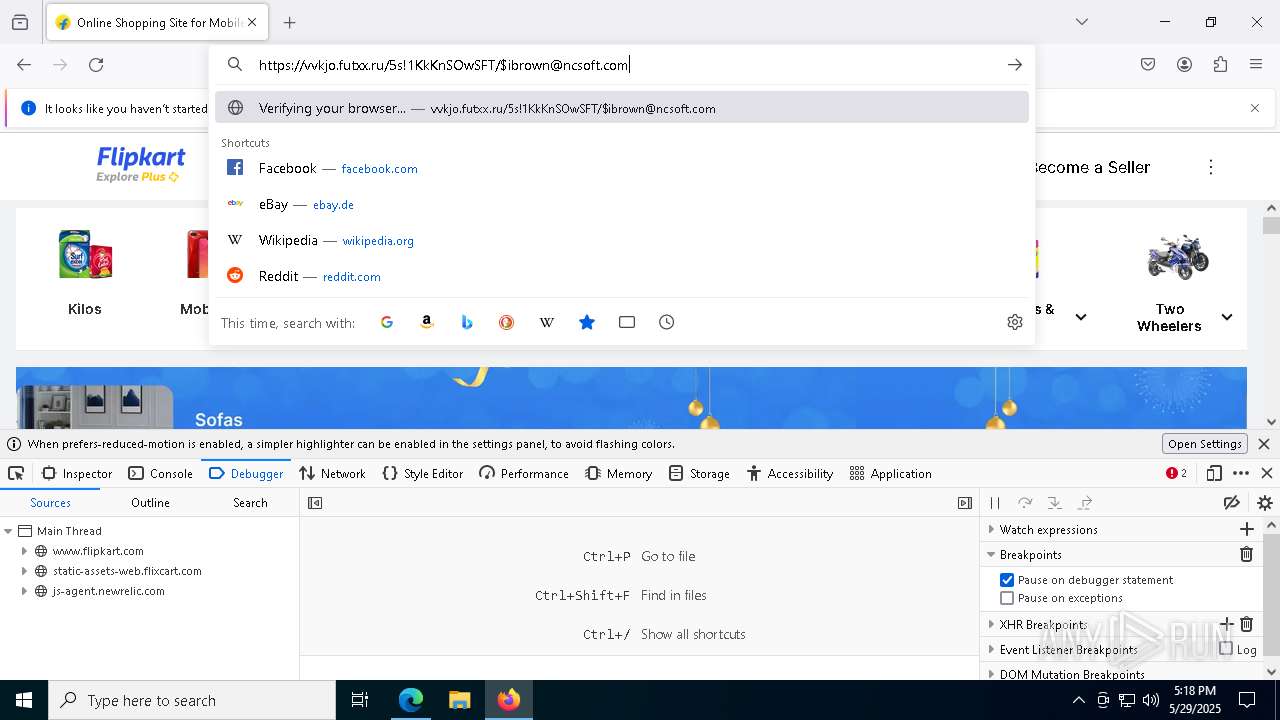Switch to the Performance tab
1280x720 pixels.
tap(524, 474)
